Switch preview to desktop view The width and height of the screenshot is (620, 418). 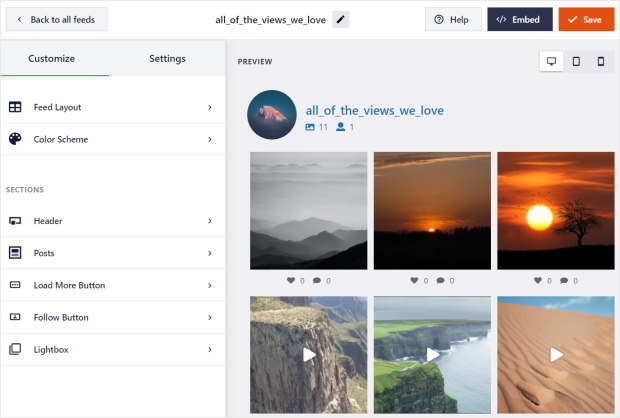pyautogui.click(x=551, y=61)
